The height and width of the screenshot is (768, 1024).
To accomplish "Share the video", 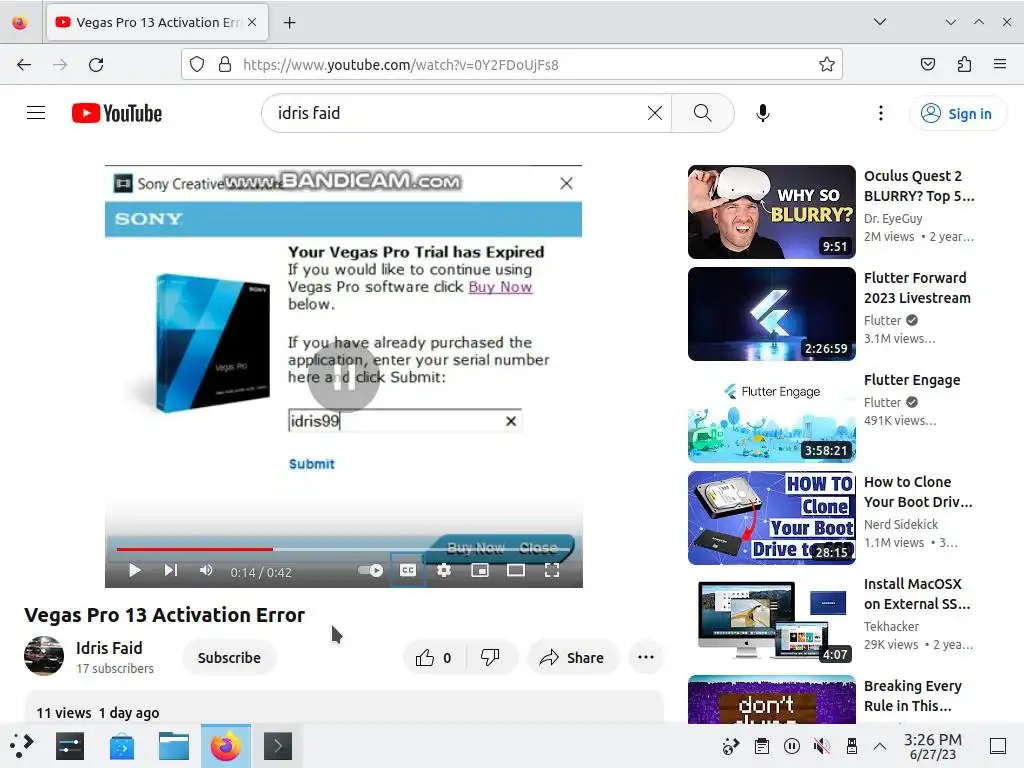I will [x=571, y=658].
